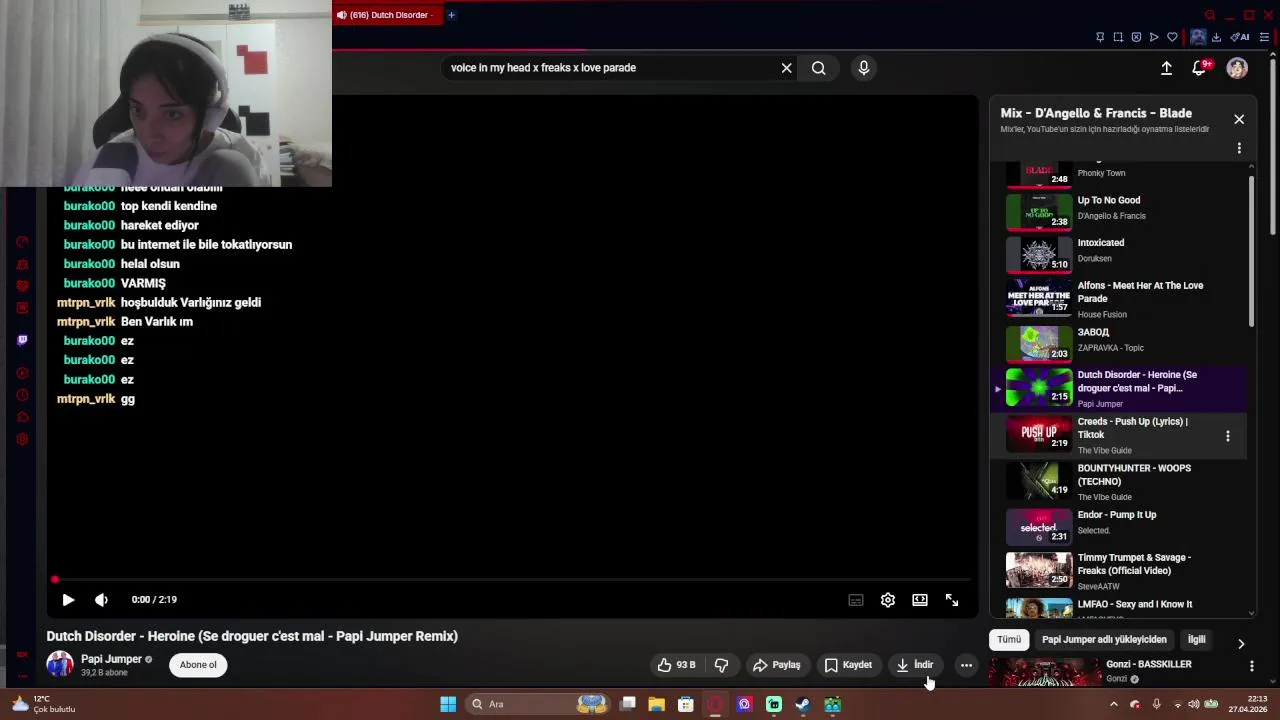
Task: Open Microsoft Store from the taskbar
Action: (686, 704)
